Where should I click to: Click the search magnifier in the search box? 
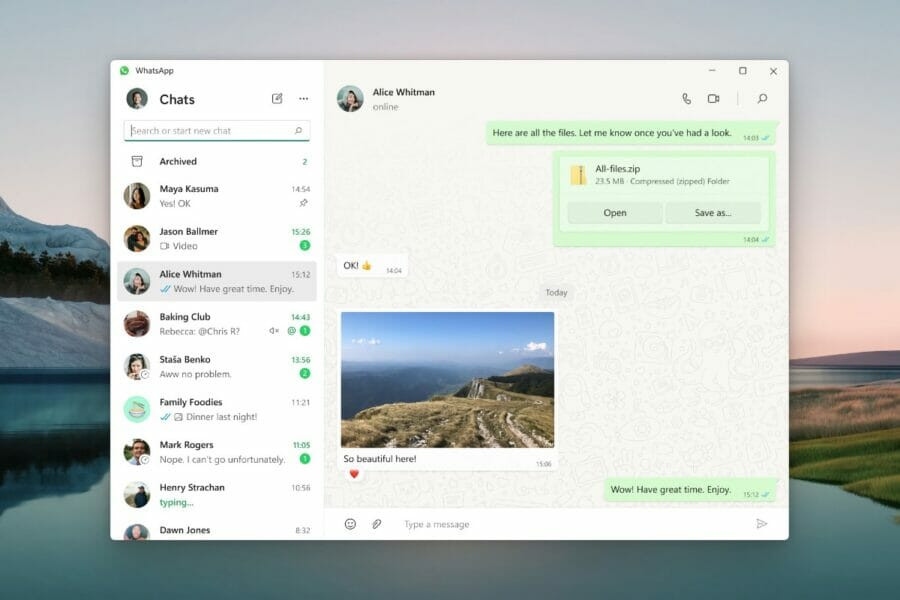(x=298, y=131)
